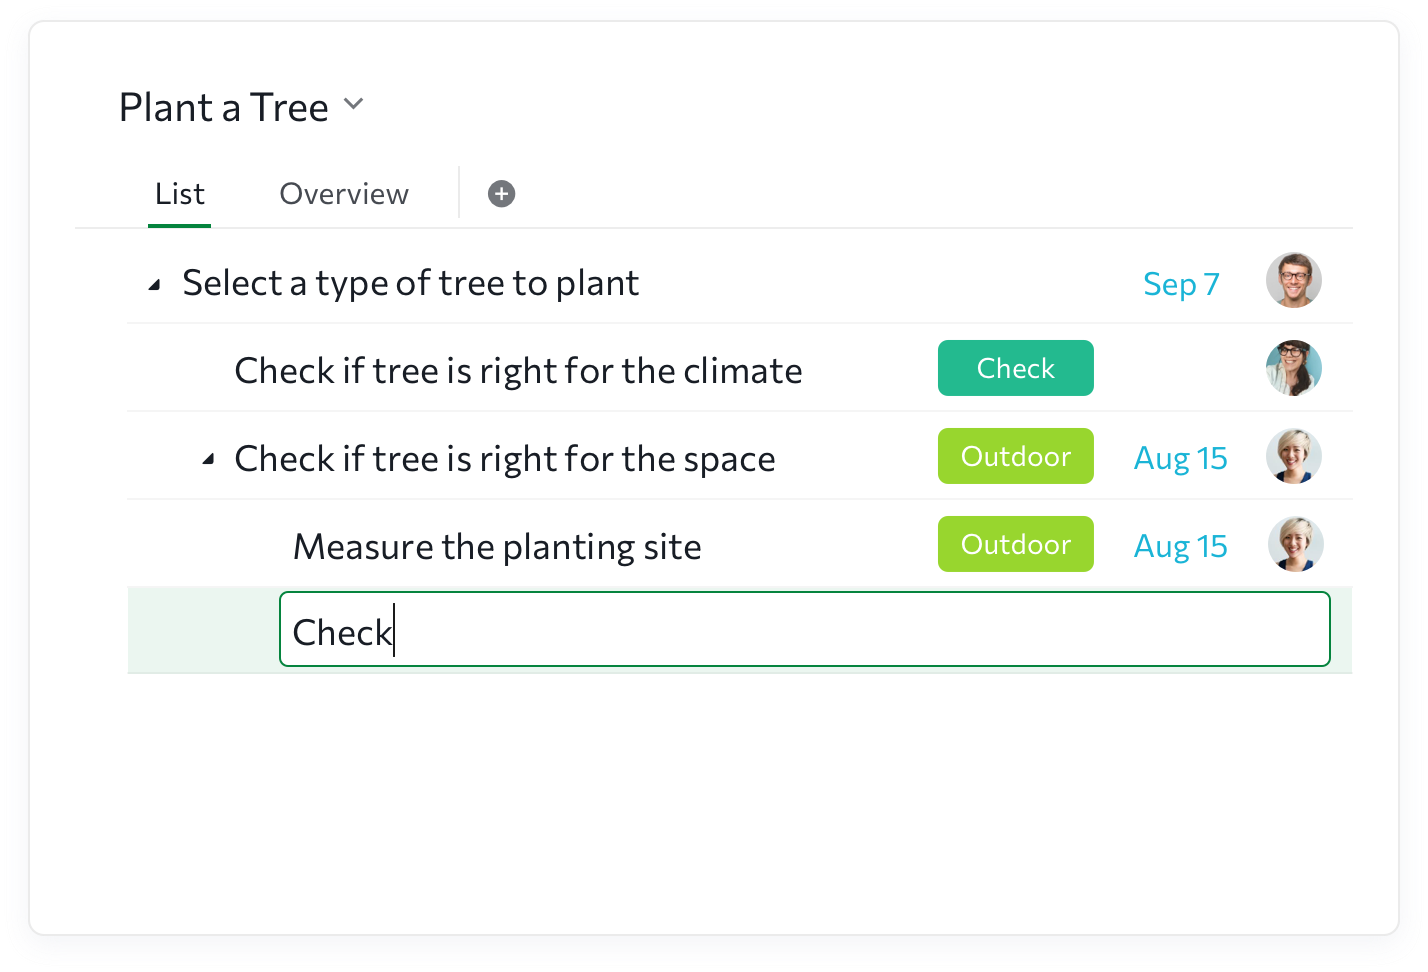This screenshot has width=1428, height=972.
Task: Click the Sep 7 due date
Action: (x=1181, y=284)
